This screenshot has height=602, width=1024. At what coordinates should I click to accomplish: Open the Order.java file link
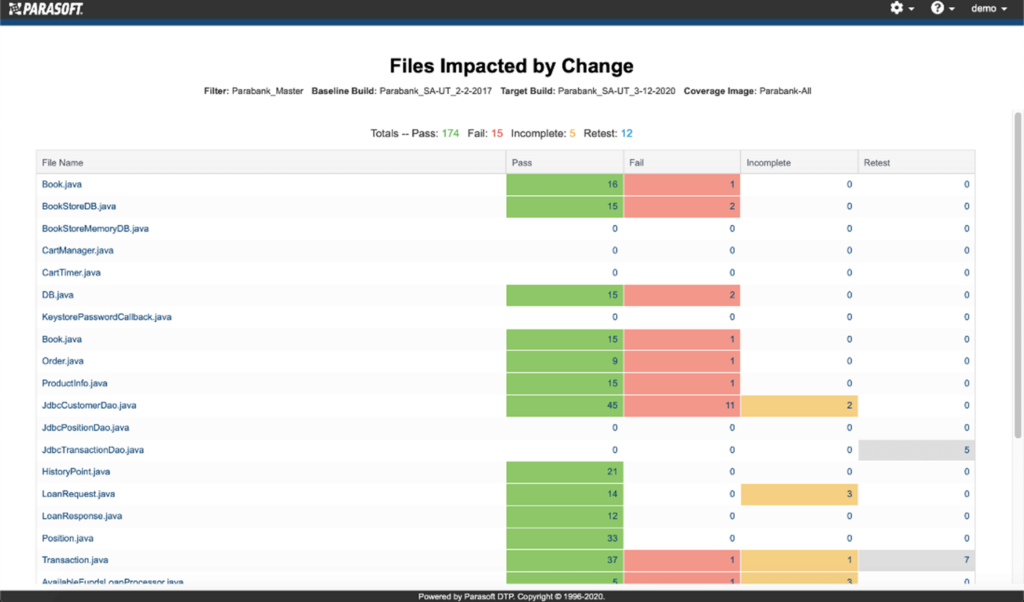pyautogui.click(x=63, y=360)
